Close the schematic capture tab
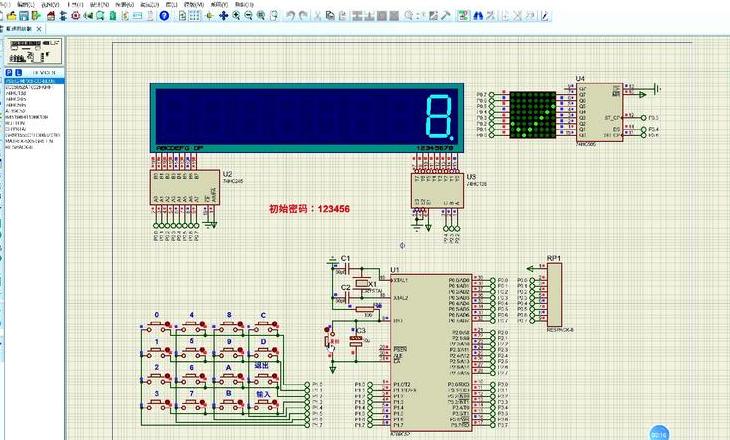Screen dimensions: 730x440 click(39, 29)
